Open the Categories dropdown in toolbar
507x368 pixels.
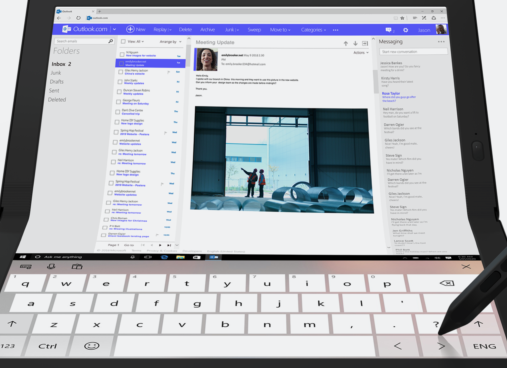point(313,30)
